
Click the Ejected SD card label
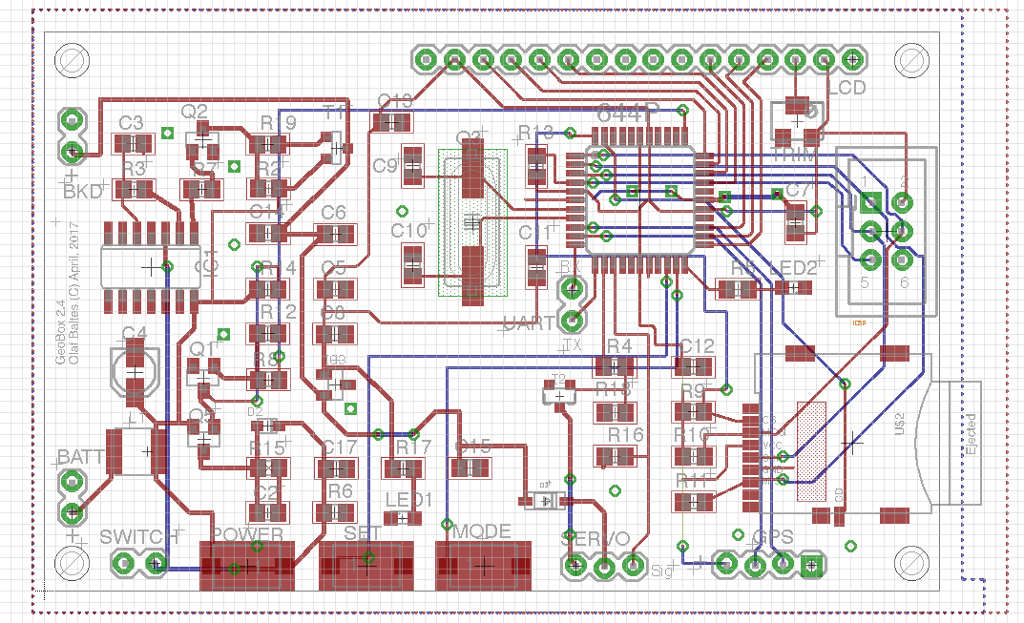click(971, 434)
